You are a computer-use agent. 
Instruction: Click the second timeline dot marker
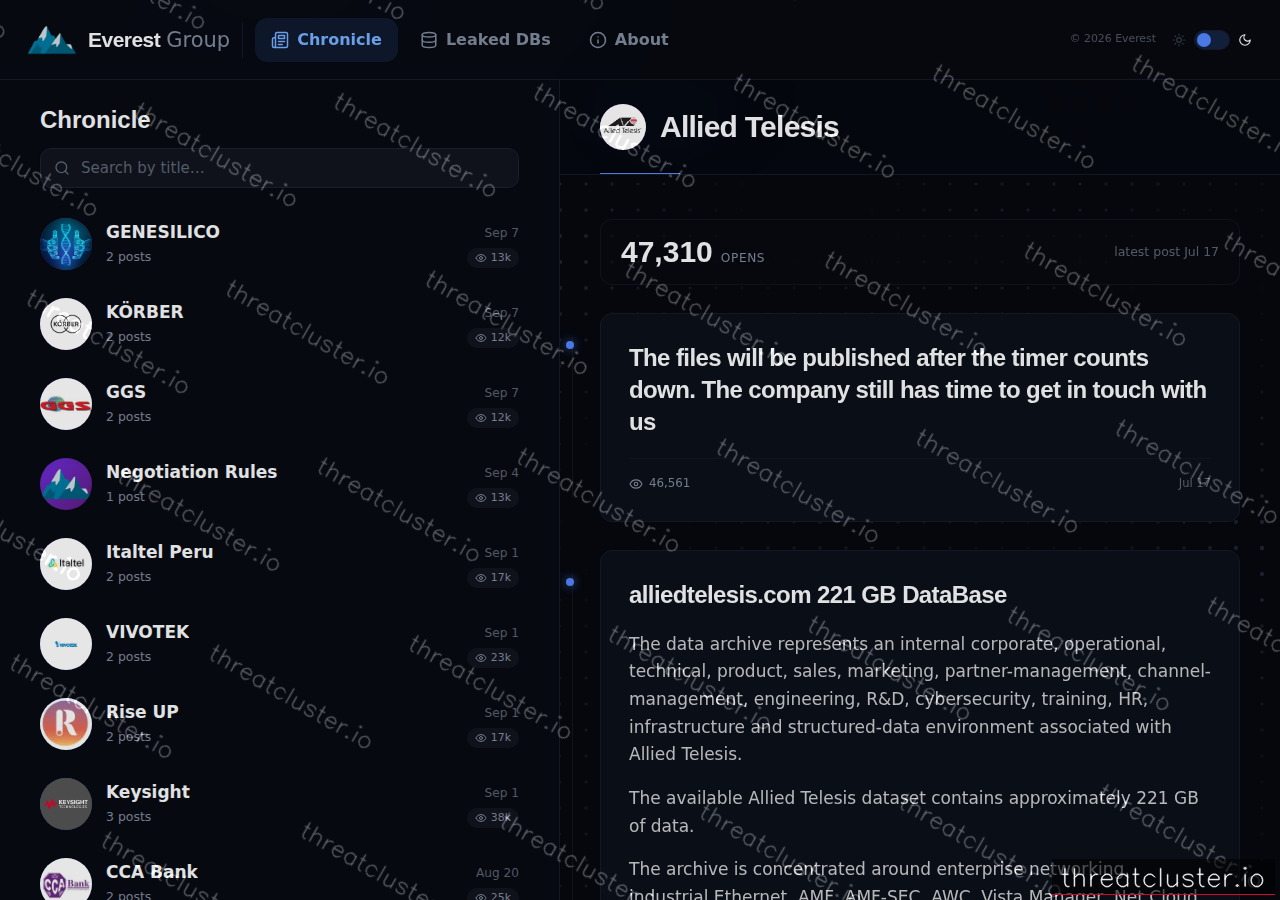click(570, 582)
